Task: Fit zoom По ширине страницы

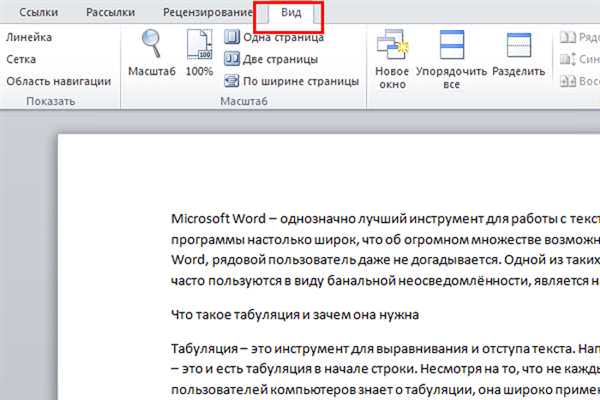Action: (x=292, y=81)
